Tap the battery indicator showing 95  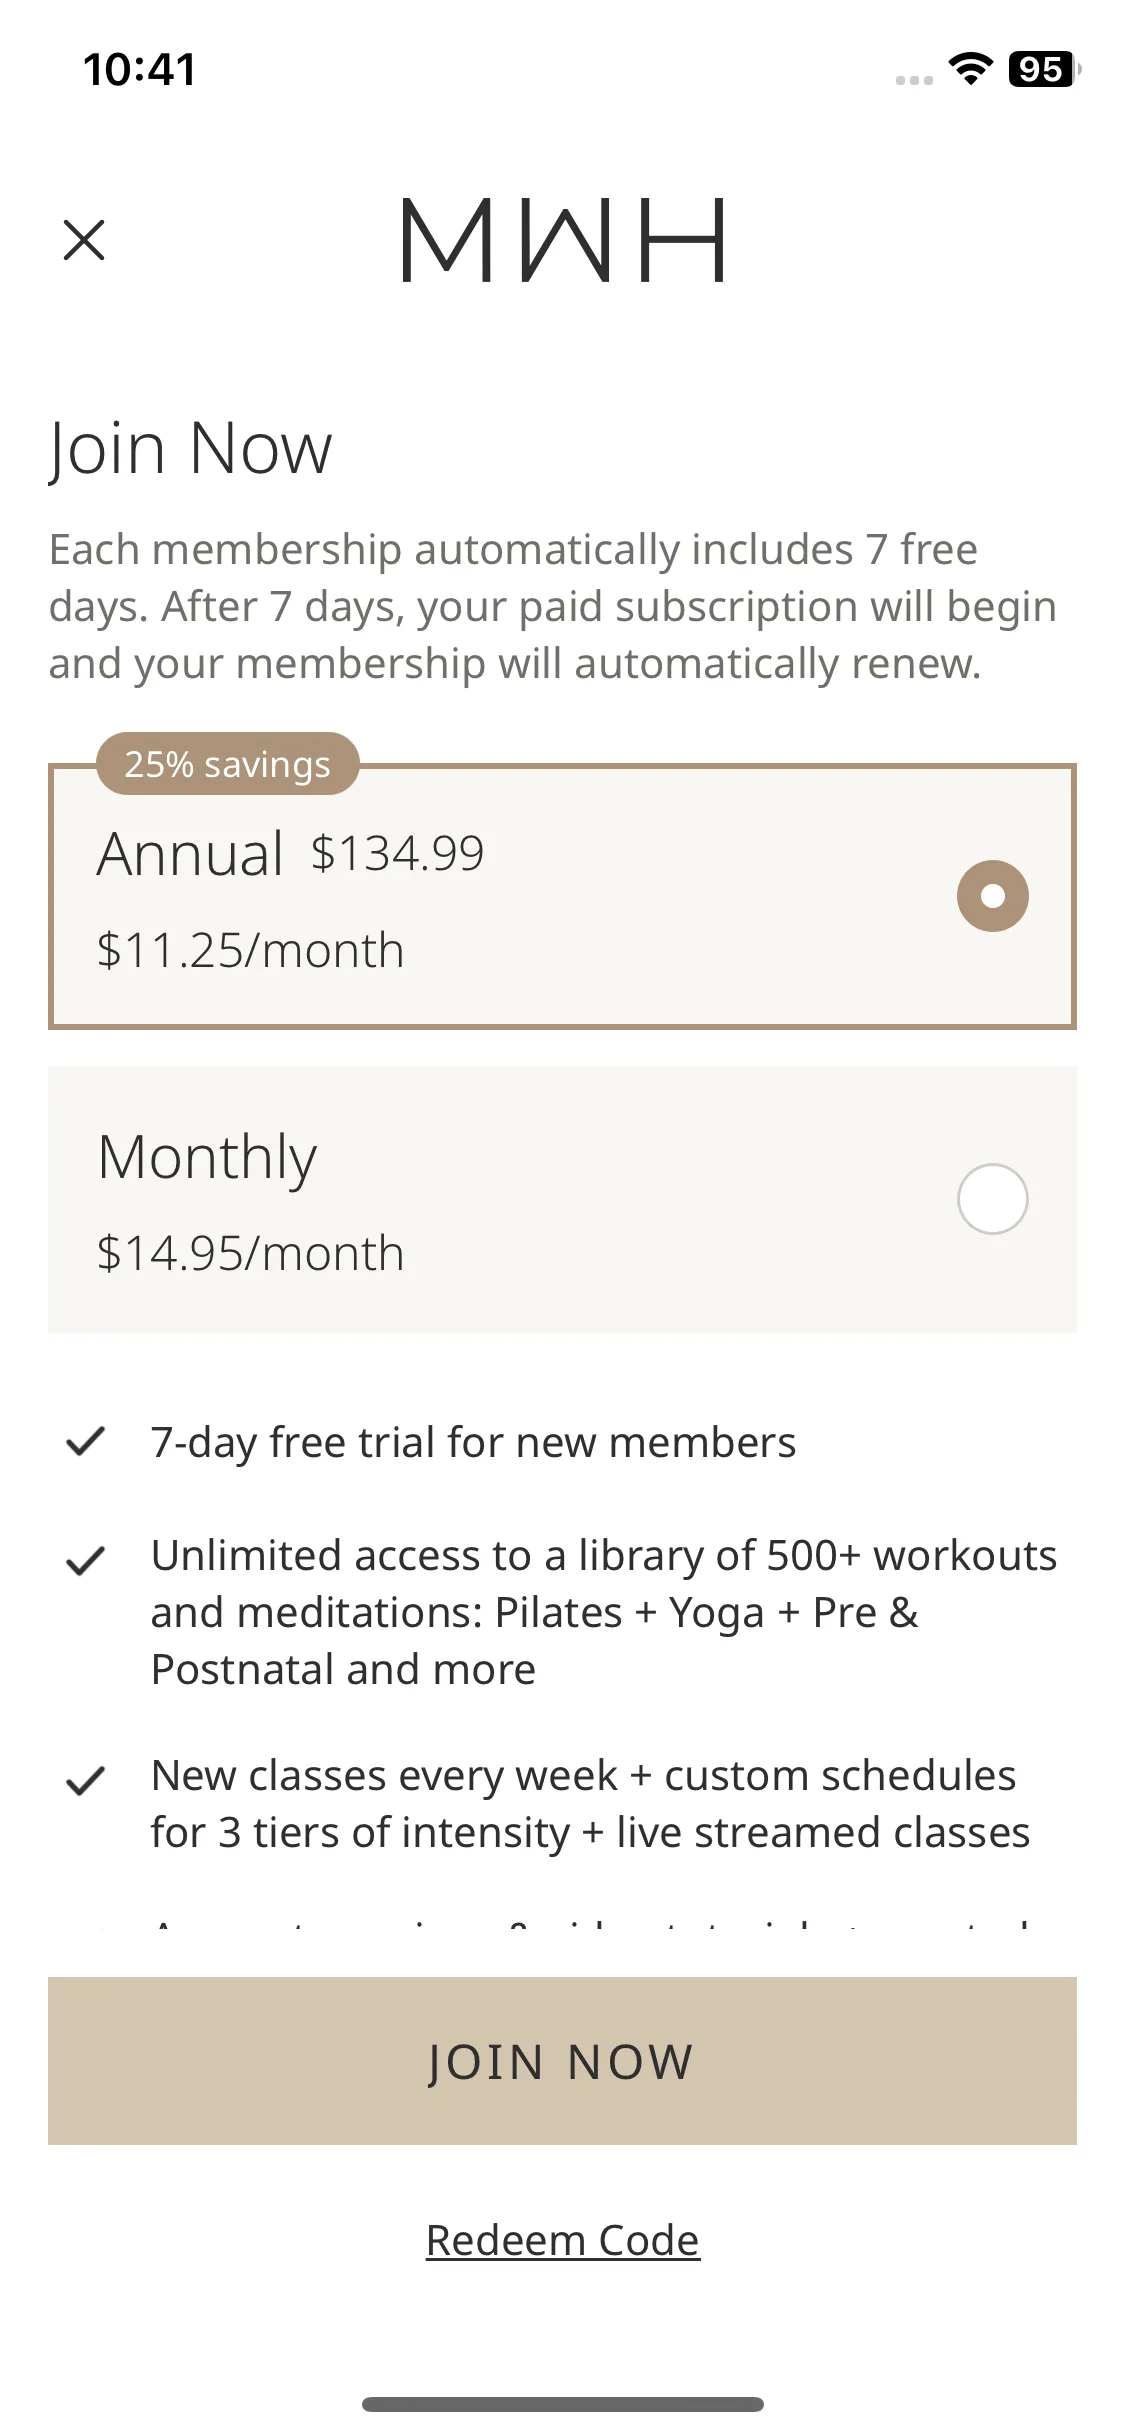[x=1045, y=69]
